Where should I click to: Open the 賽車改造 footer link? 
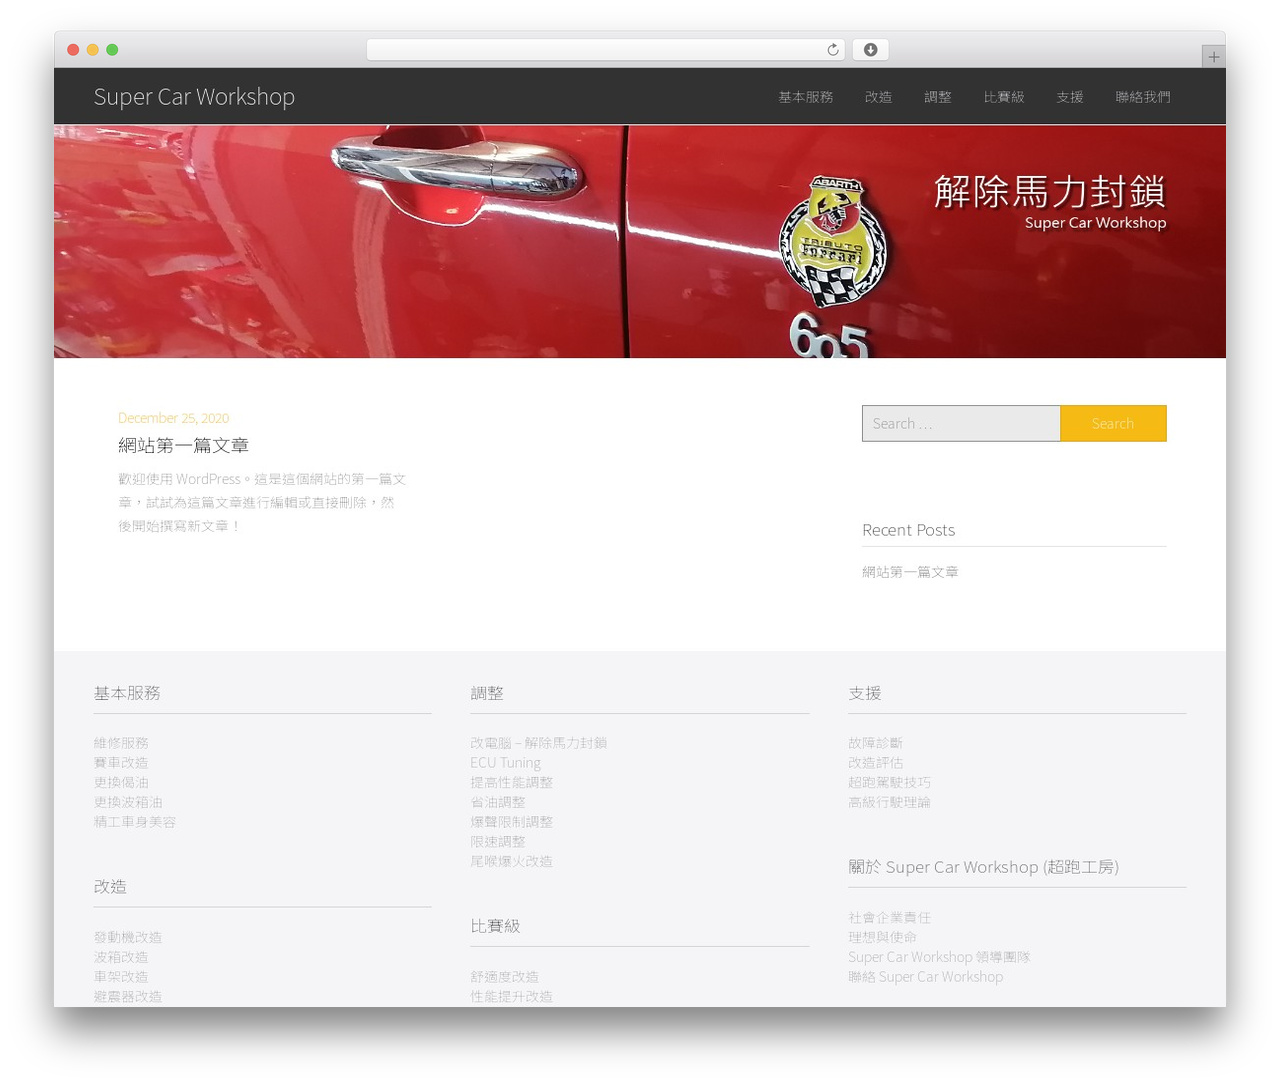click(x=121, y=762)
